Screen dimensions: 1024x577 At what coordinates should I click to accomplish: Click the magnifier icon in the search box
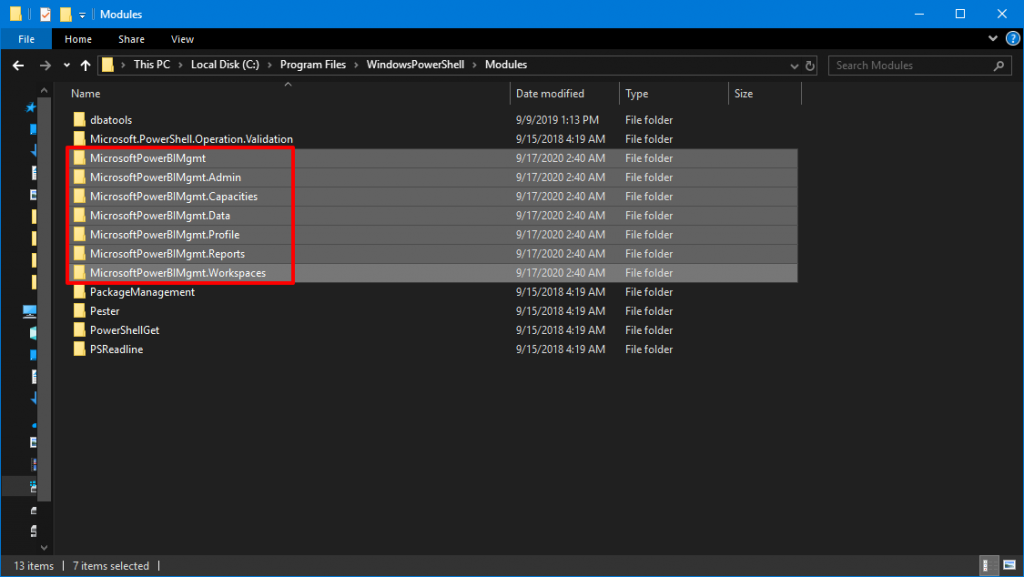[999, 65]
